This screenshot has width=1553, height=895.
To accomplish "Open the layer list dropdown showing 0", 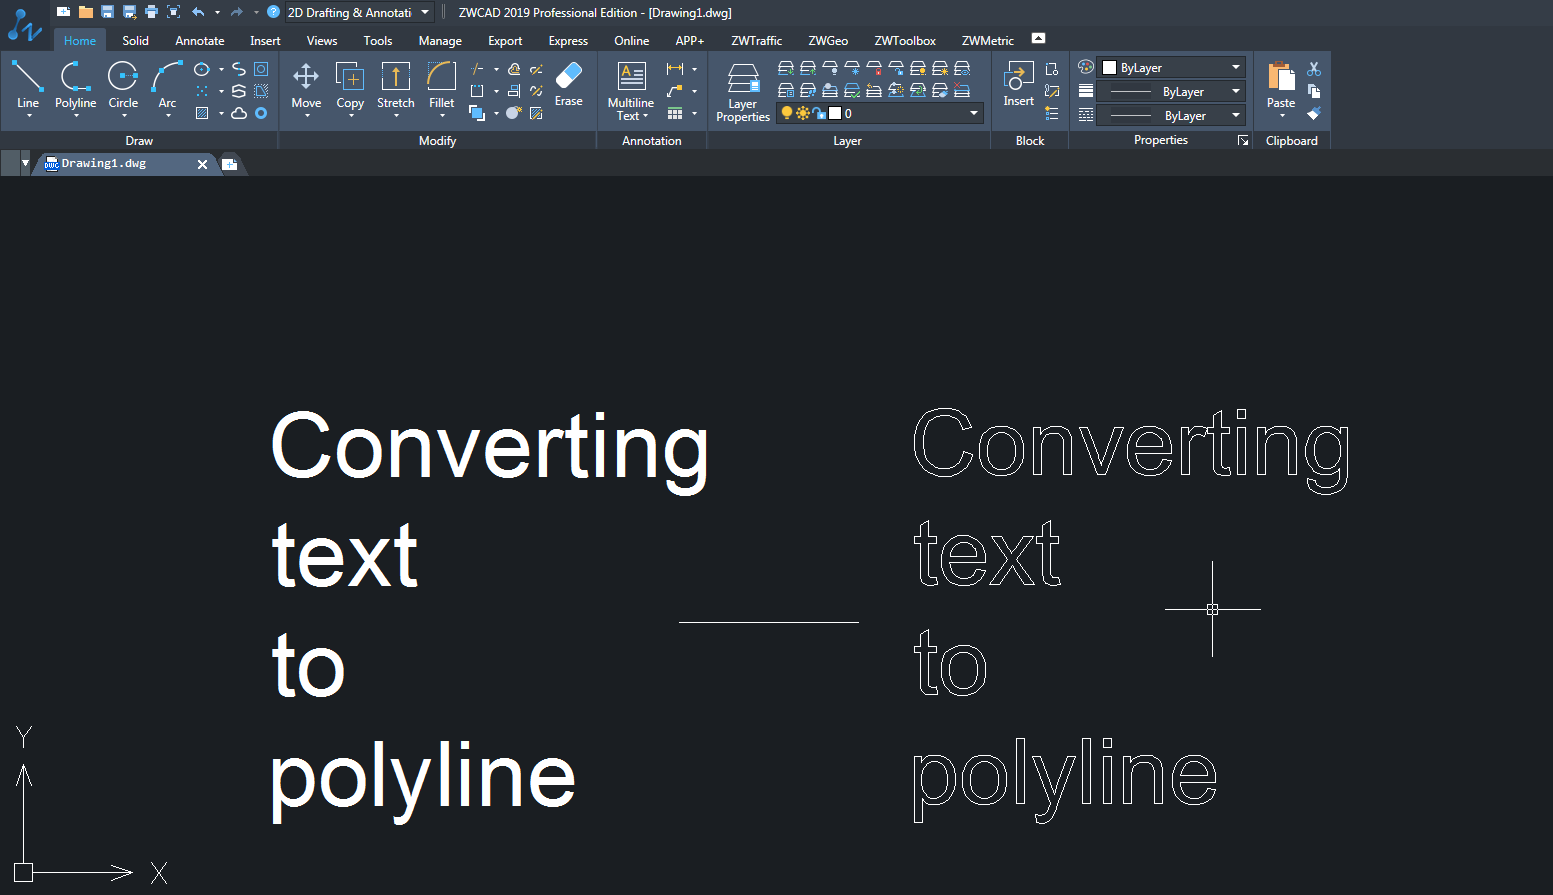I will point(974,113).
